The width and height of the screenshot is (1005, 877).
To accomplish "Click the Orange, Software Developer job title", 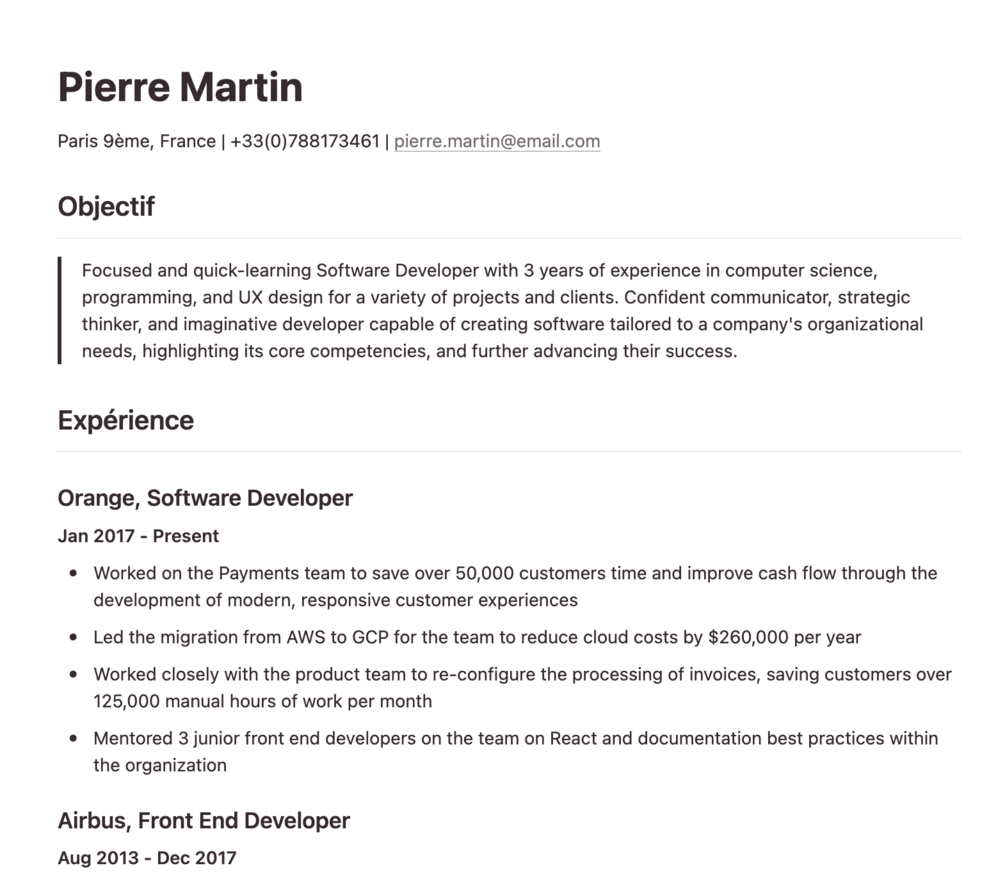I will click(205, 498).
